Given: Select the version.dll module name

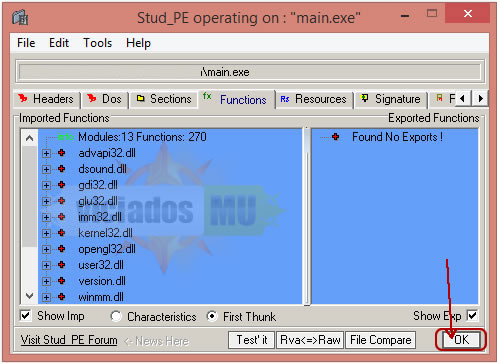Looking at the screenshot, I should (102, 281).
